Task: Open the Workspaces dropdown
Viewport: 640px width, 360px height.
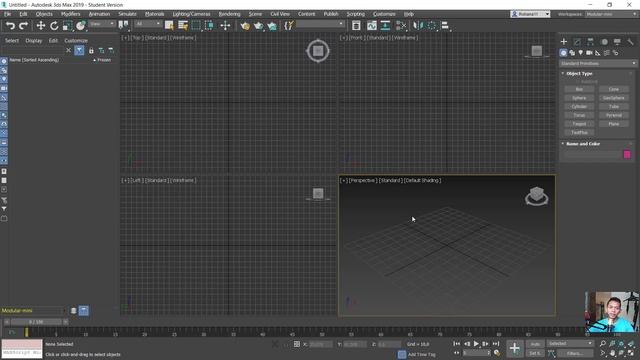Action: (611, 14)
